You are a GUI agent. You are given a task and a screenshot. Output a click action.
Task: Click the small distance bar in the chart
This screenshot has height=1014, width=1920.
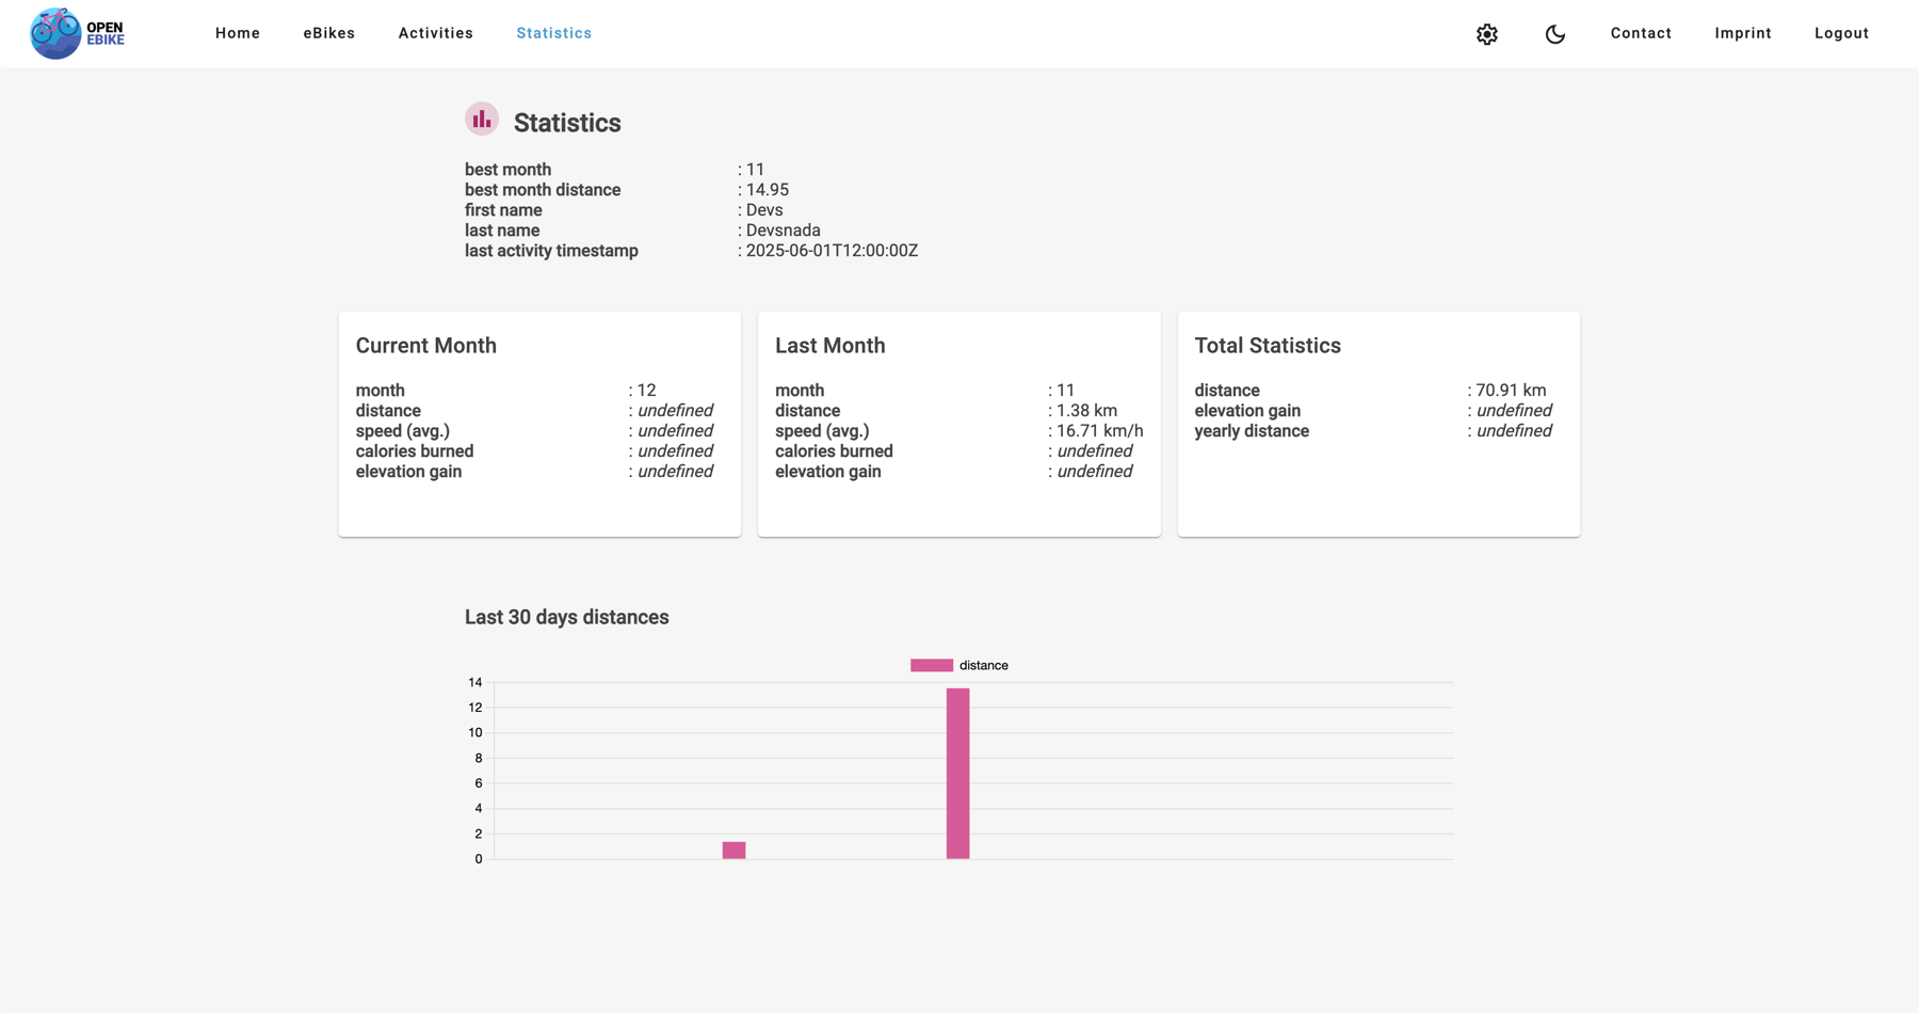(733, 849)
